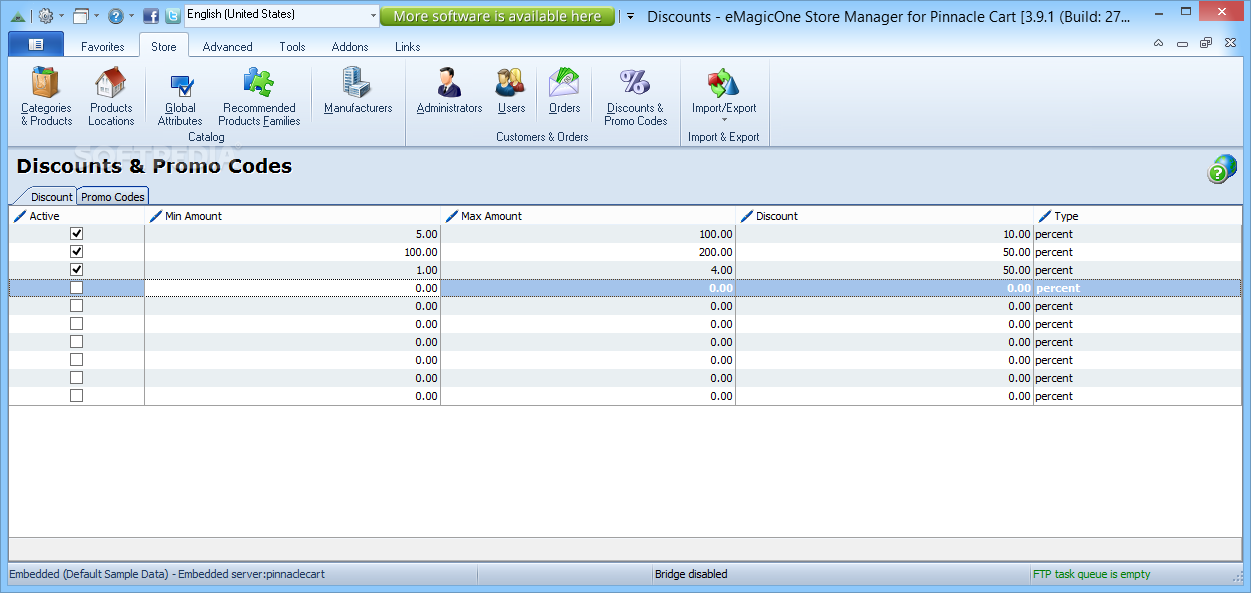The height and width of the screenshot is (593, 1251).
Task: Click the blue question-mark help icon
Action: click(115, 16)
